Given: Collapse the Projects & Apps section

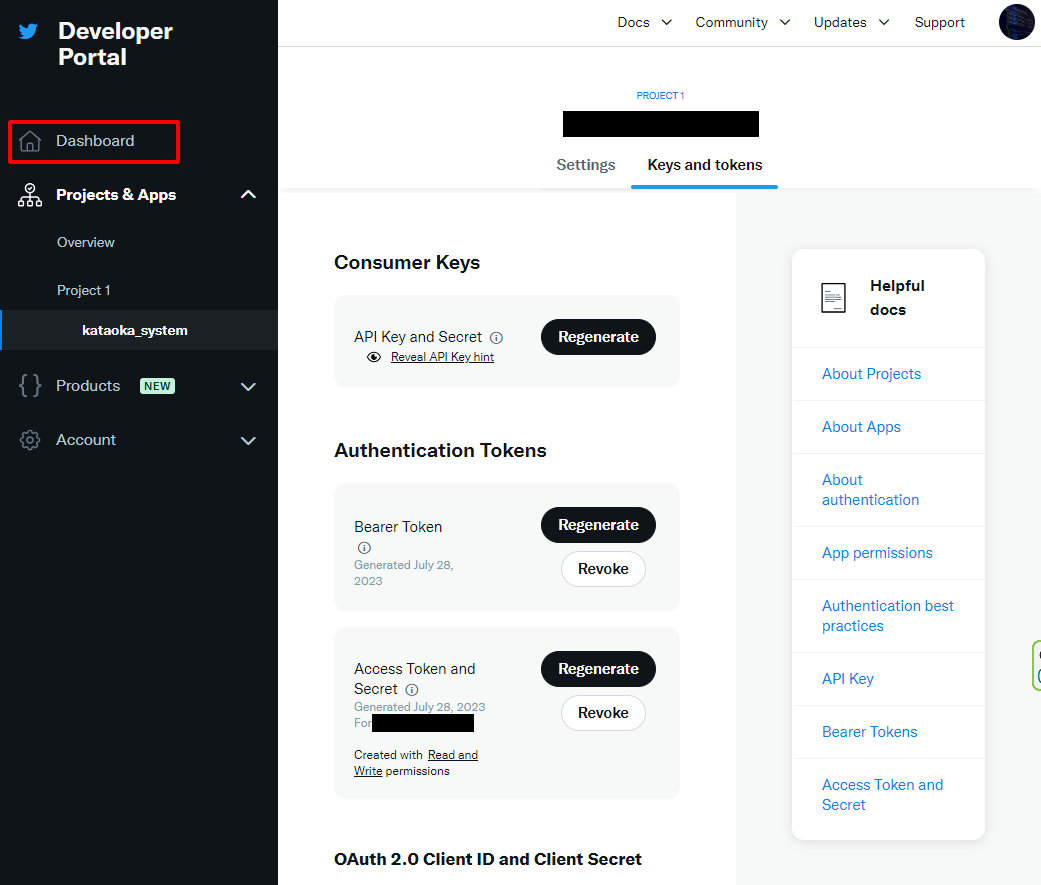Looking at the screenshot, I should point(248,195).
